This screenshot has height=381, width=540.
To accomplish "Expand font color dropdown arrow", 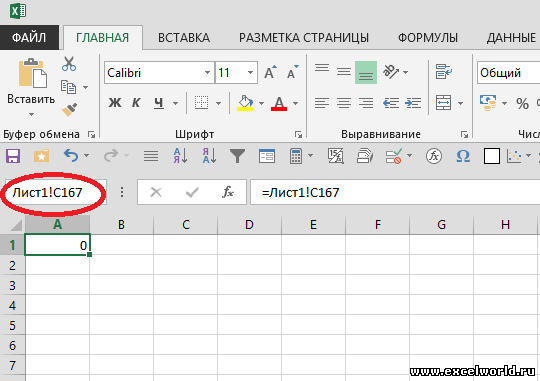I will click(x=295, y=103).
